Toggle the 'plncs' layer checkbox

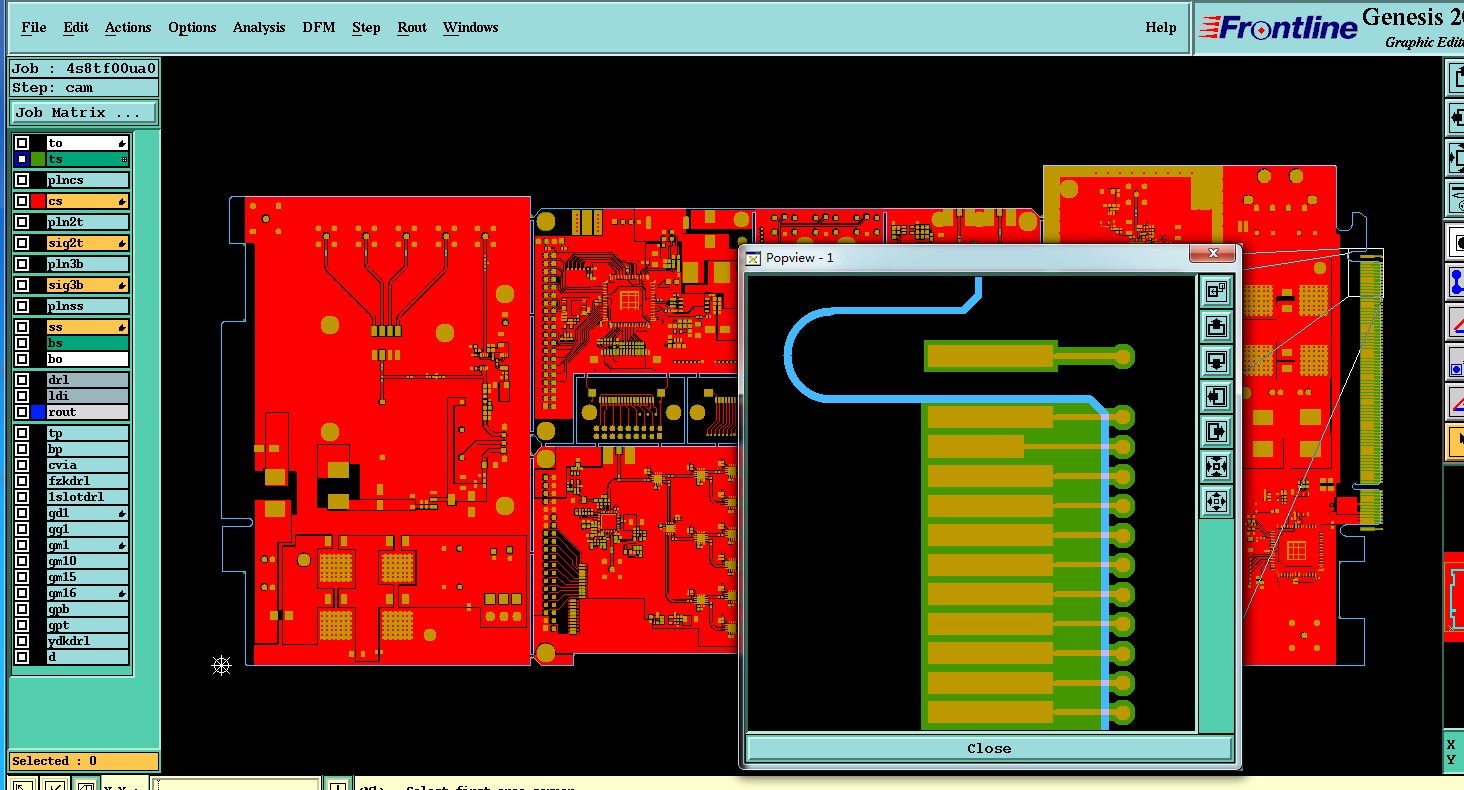point(22,180)
